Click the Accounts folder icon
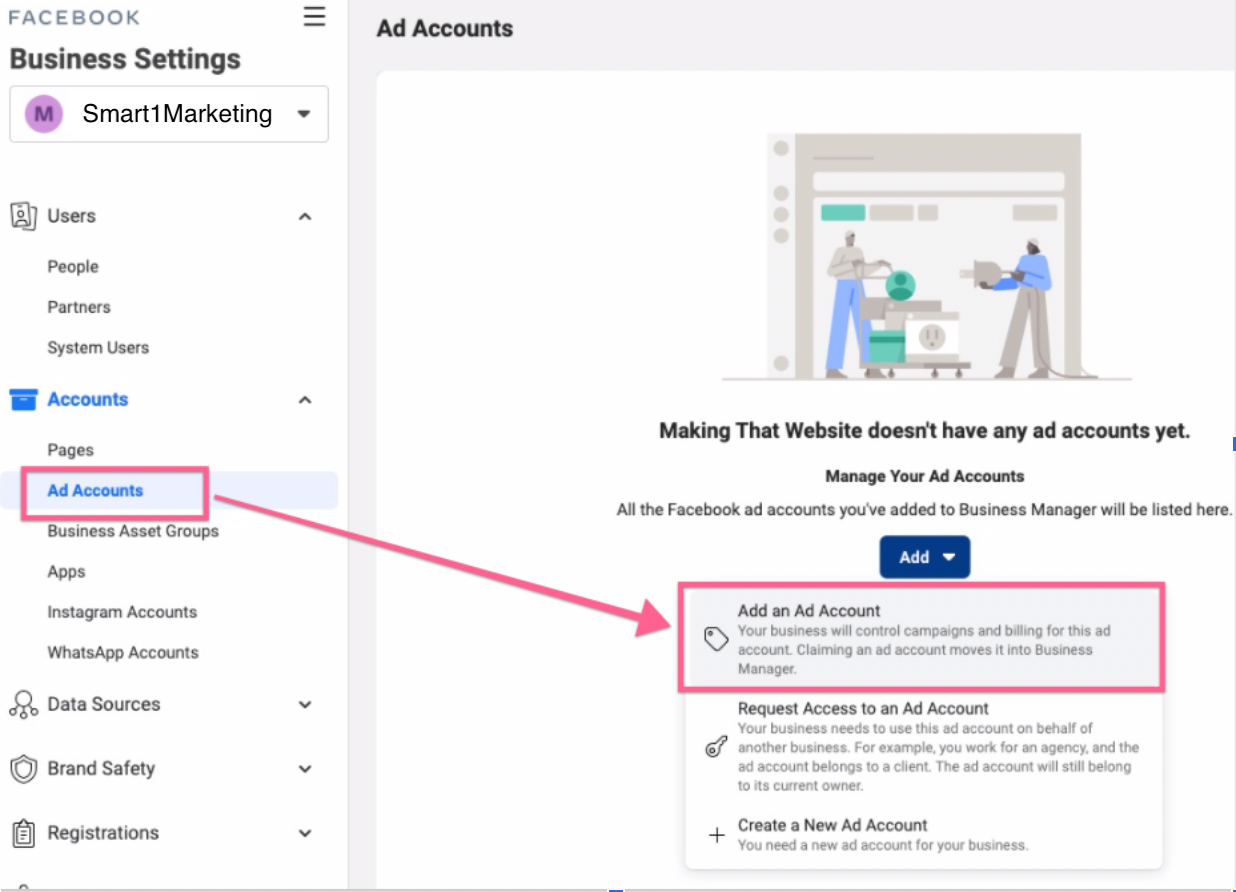This screenshot has height=892, width=1236. point(22,400)
